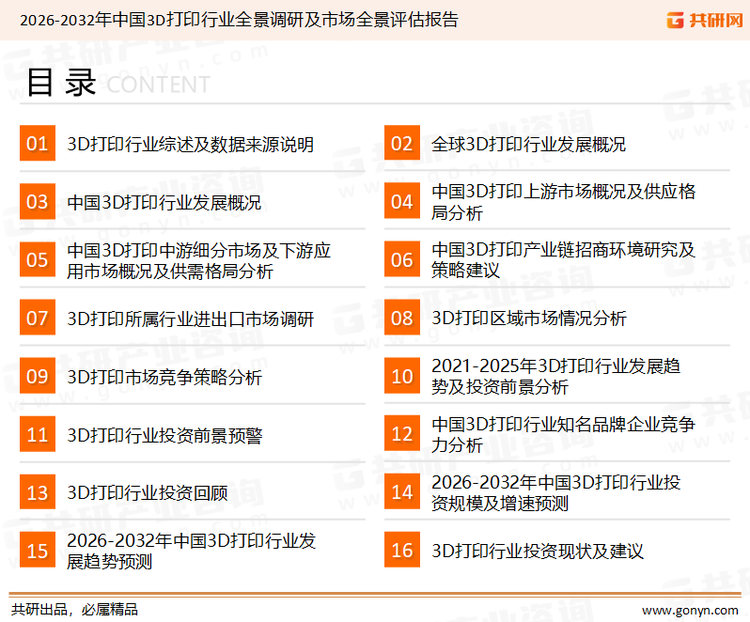Open chapter 中国3D打印行业发展概况
Viewport: 750px width, 622px height.
[164, 202]
